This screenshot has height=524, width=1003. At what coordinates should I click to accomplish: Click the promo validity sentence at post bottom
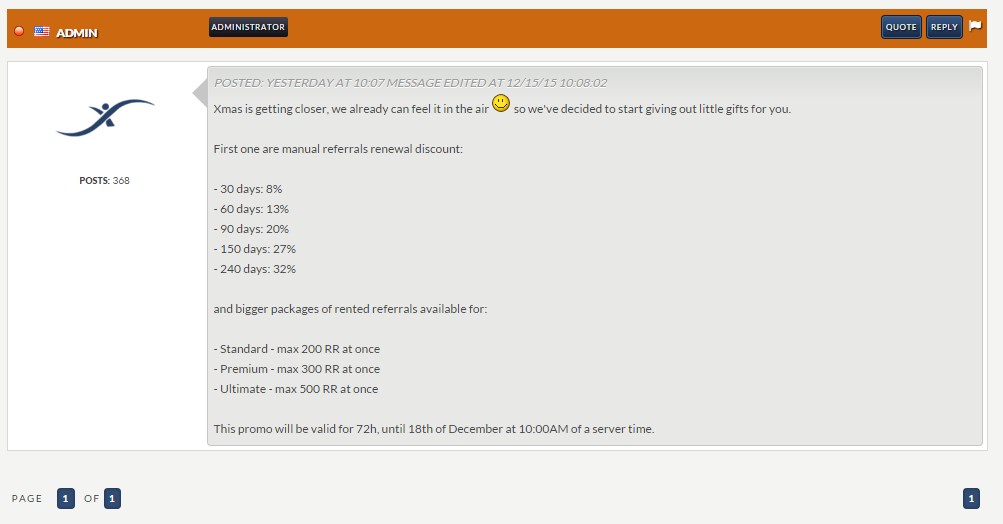pyautogui.click(x=434, y=429)
